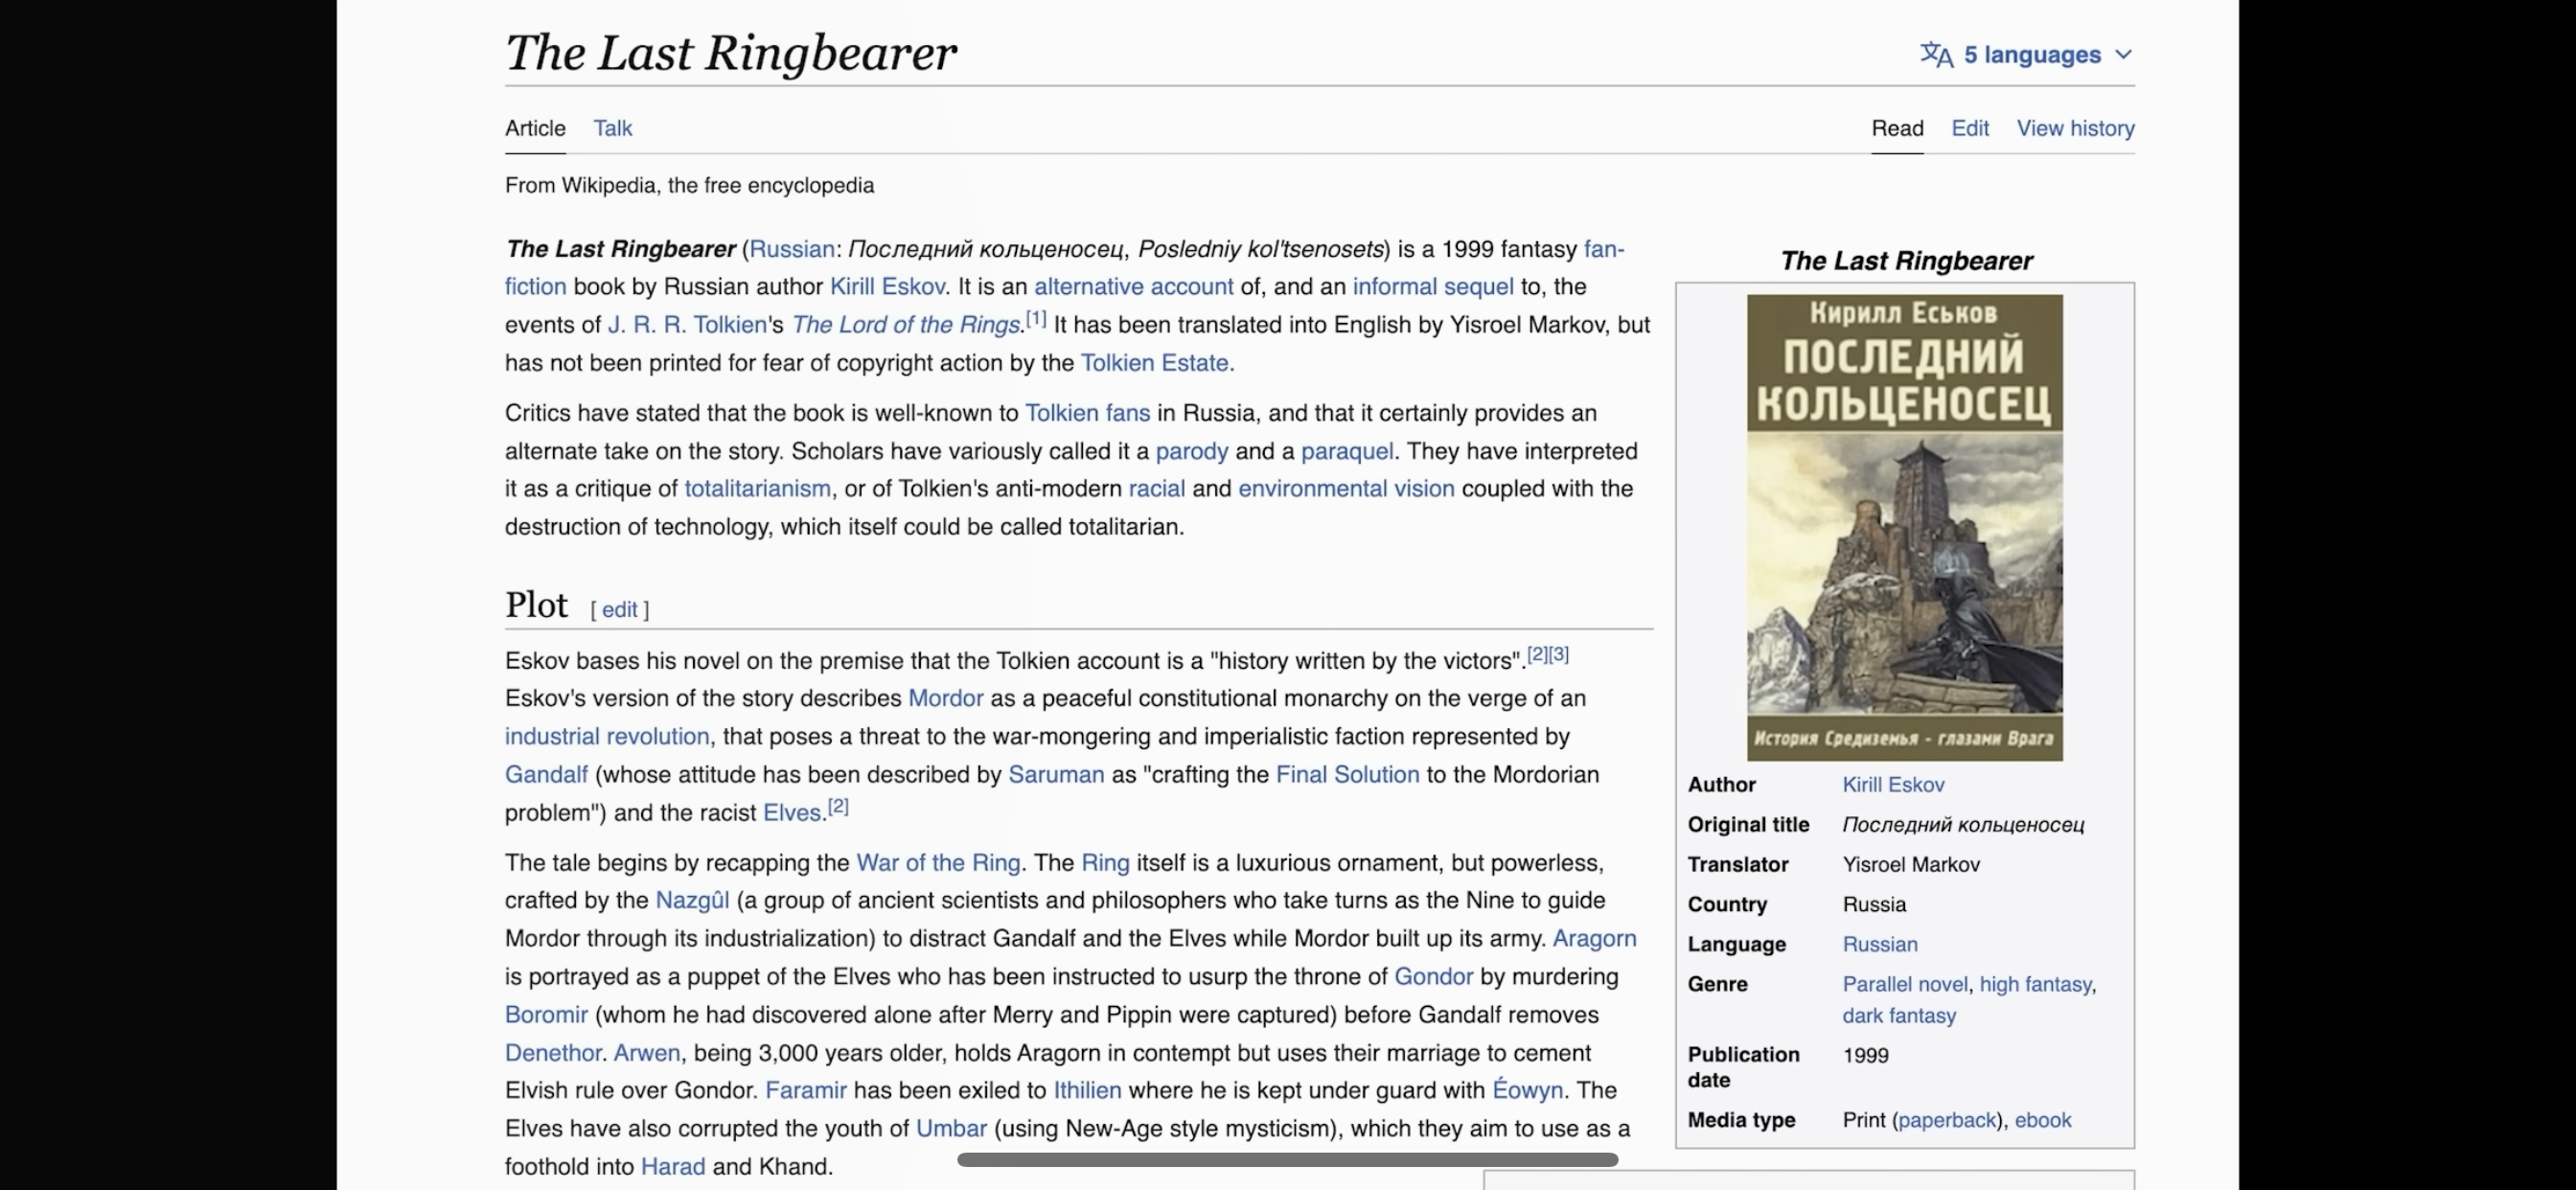
Task: Open citation reference [1]
Action: [x=1036, y=318]
